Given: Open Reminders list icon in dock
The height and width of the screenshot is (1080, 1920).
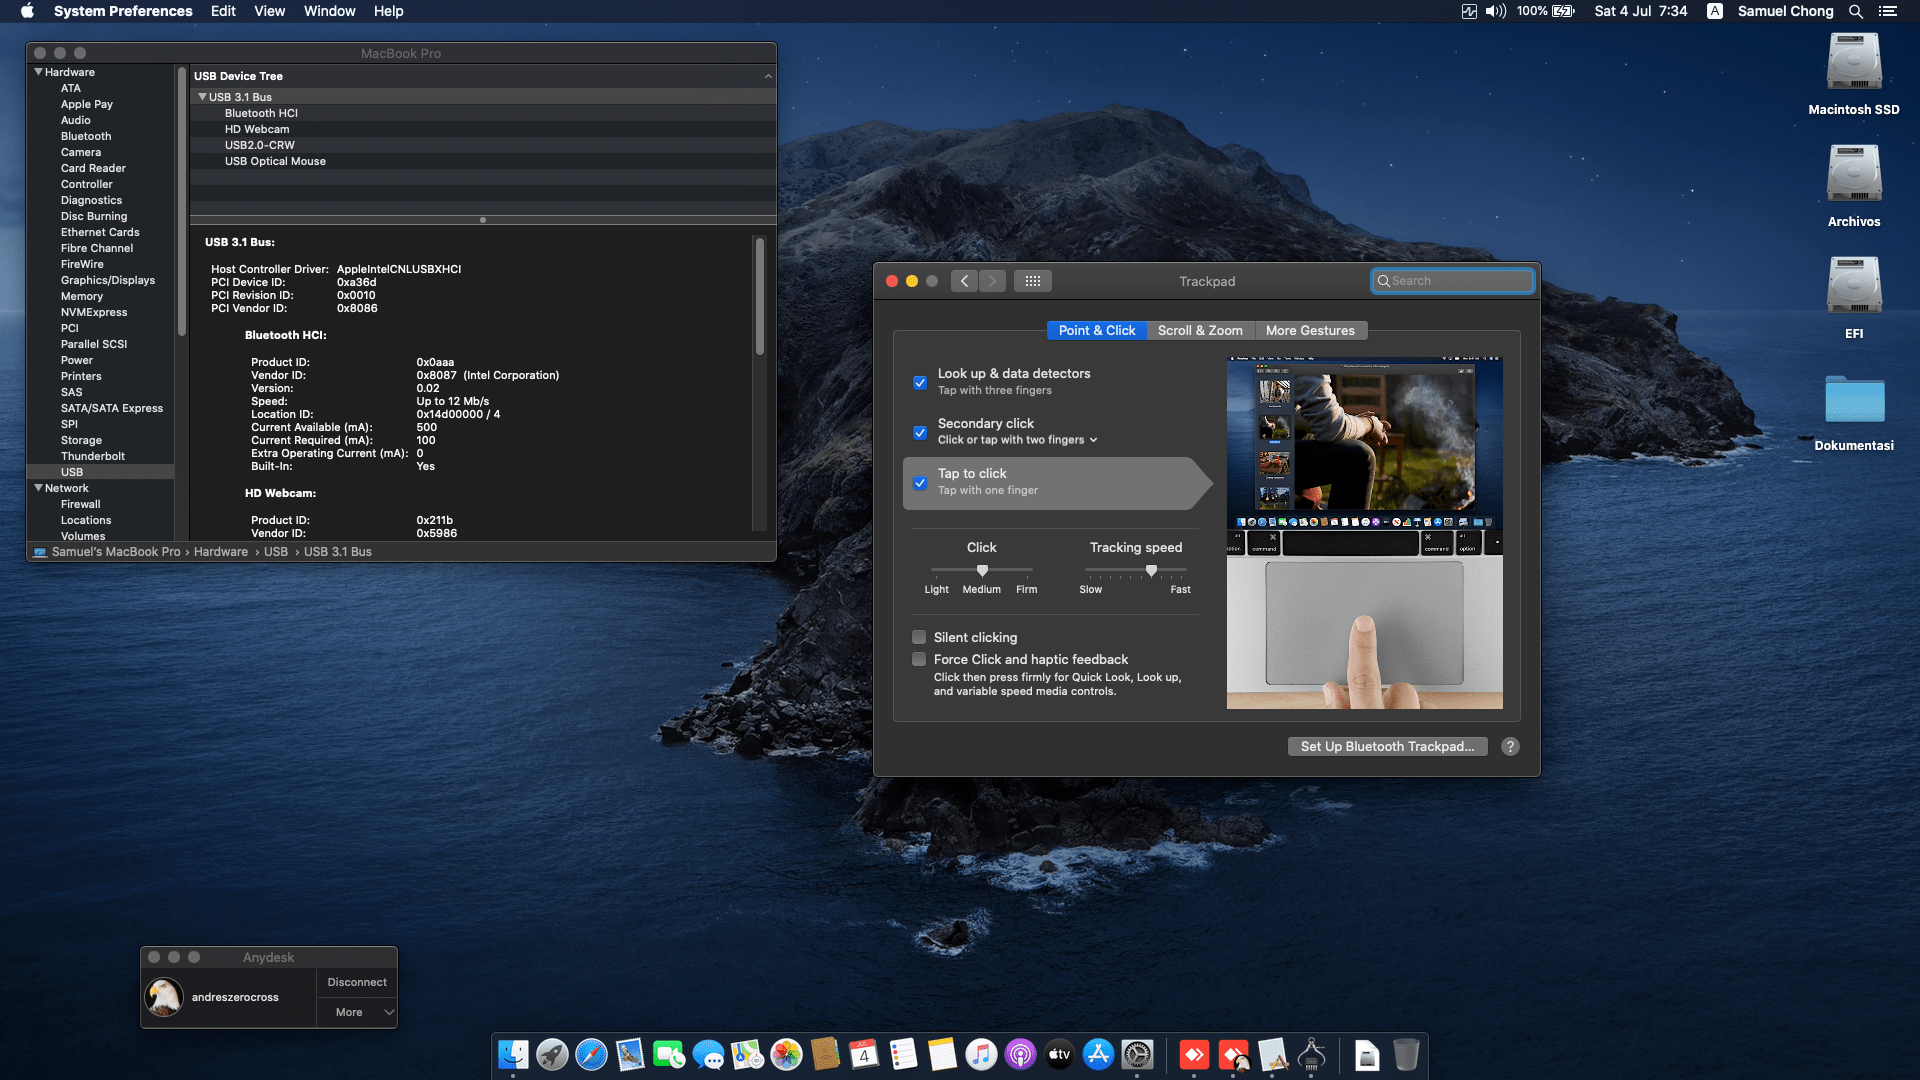Looking at the screenshot, I should tap(903, 1055).
